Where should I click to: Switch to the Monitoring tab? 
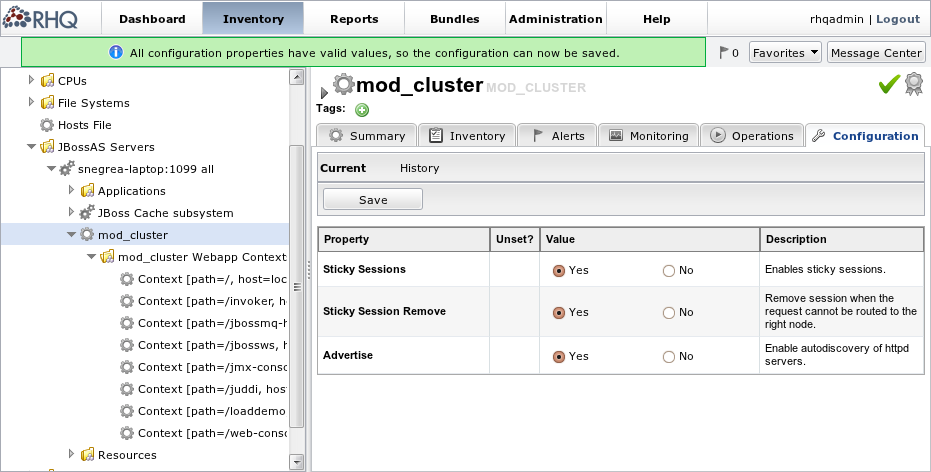[x=649, y=135]
